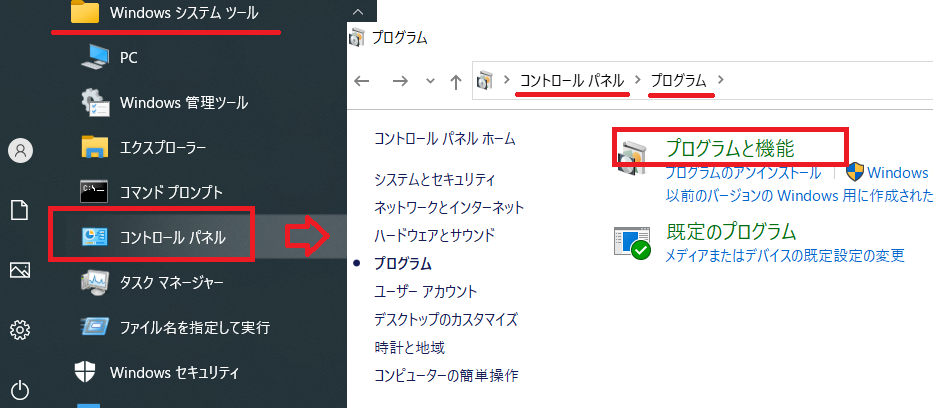Collapse the Windows システム ツール group chevron
Image resolution: width=933 pixels, height=408 pixels.
tap(358, 11)
